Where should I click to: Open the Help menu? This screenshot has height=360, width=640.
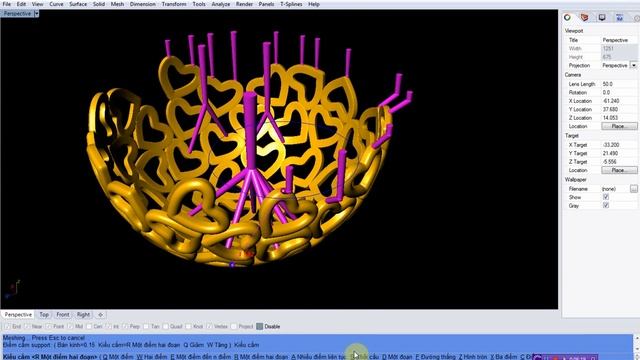point(314,4)
